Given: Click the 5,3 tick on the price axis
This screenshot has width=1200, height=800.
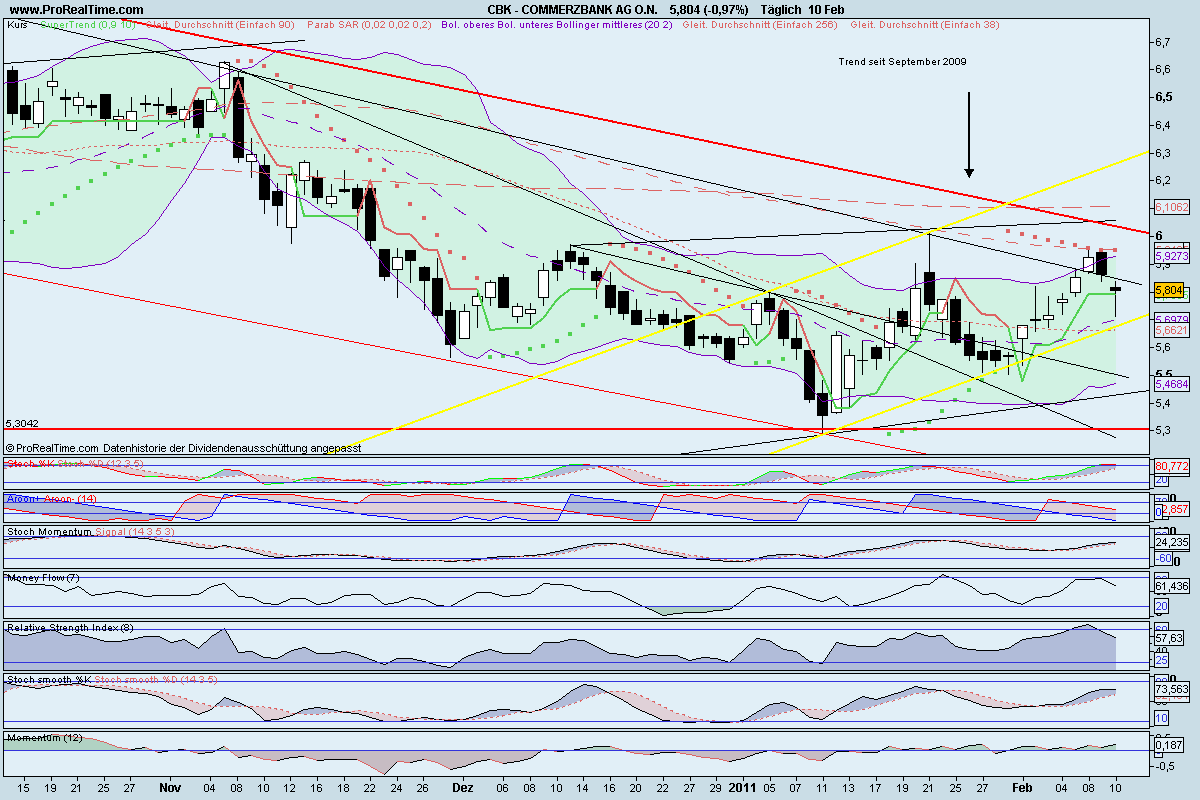Looking at the screenshot, I should click(x=1163, y=430).
